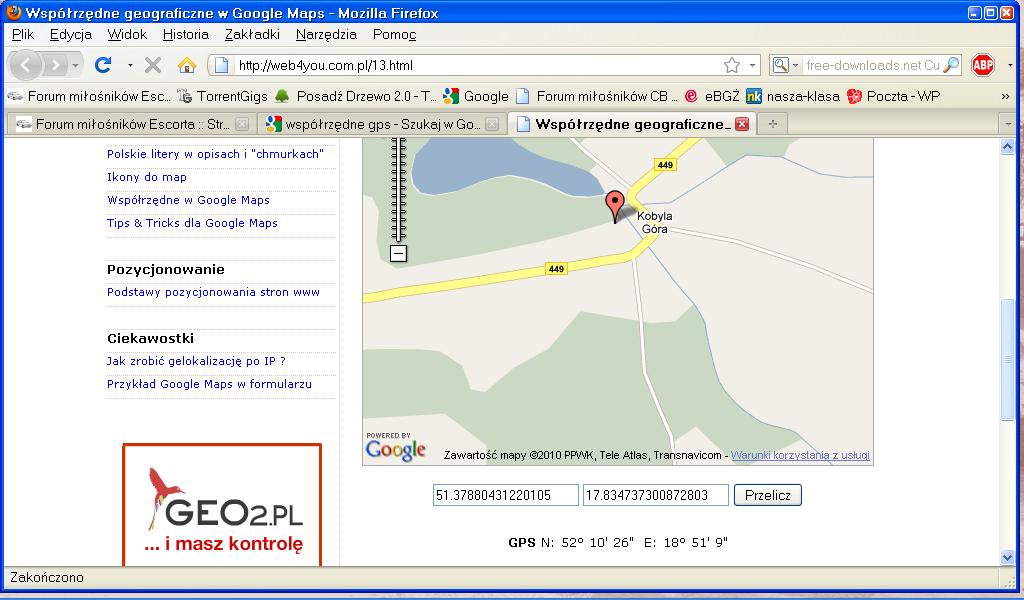
Task: Show more bookmarks toolbar chevron
Action: [x=1005, y=97]
